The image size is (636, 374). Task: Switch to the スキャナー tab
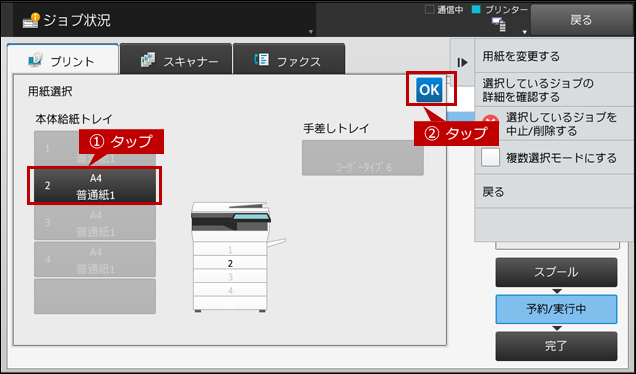coord(176,59)
